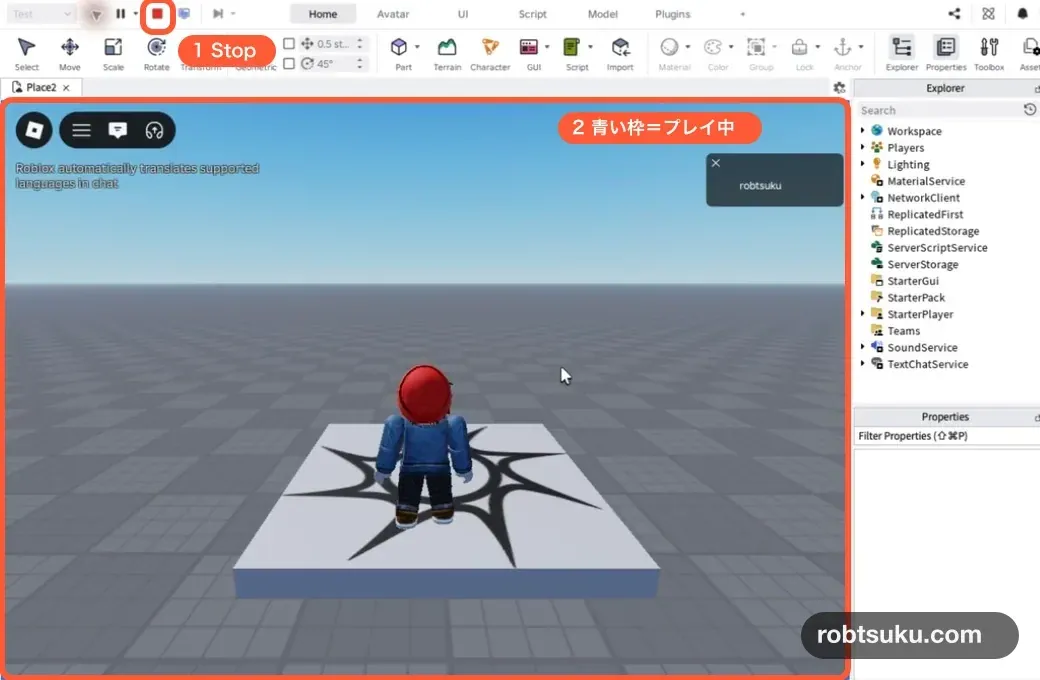This screenshot has width=1040, height=680.
Task: Switch to the UI tab
Action: point(463,14)
